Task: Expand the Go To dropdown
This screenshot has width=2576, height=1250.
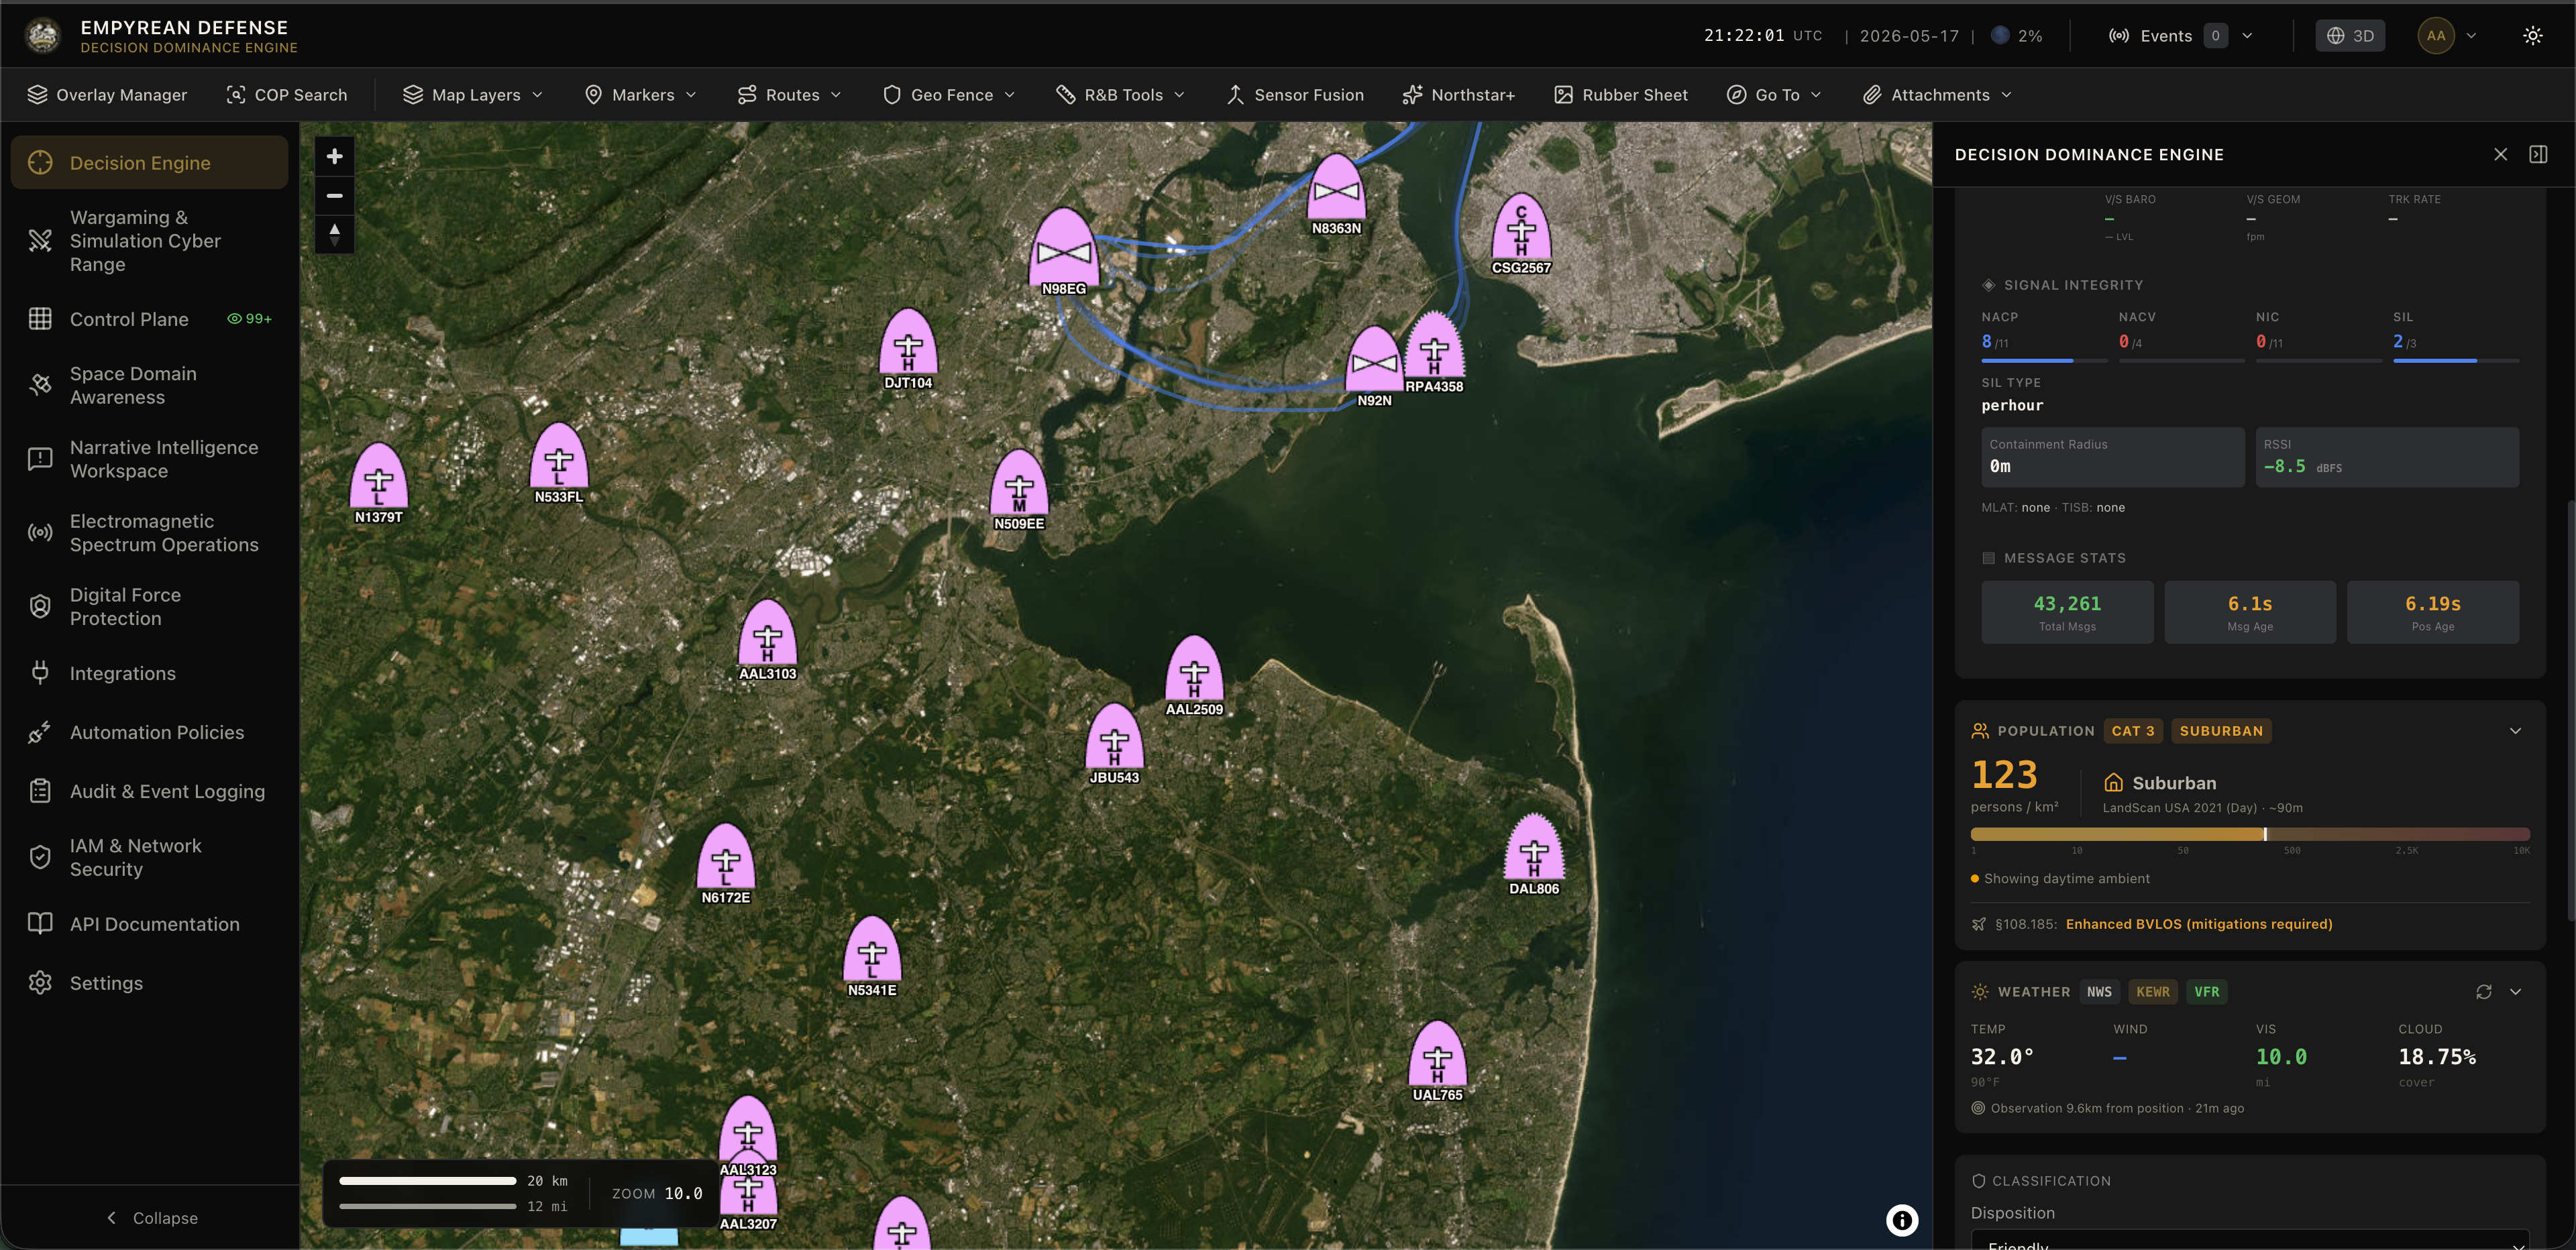Action: coord(1774,95)
